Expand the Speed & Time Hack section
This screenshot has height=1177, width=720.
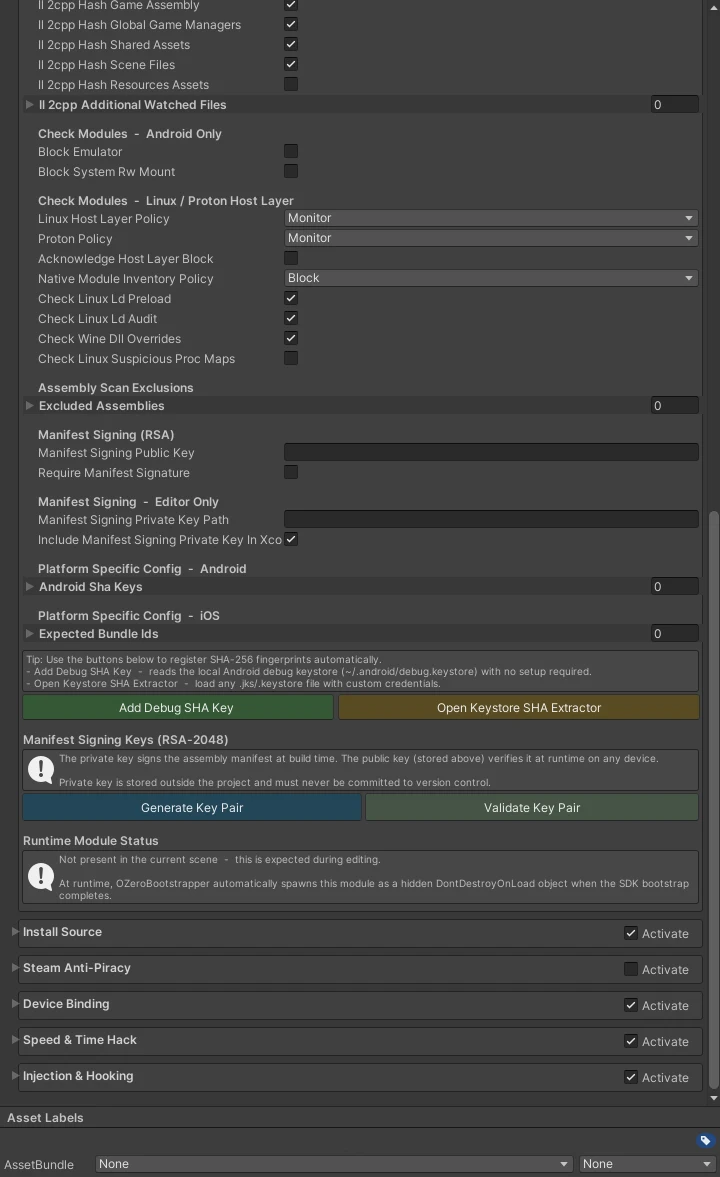[x=15, y=1040]
